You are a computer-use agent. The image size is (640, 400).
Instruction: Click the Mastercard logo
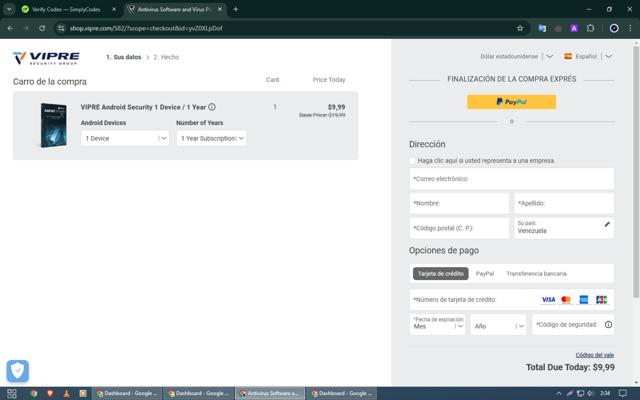coord(566,300)
